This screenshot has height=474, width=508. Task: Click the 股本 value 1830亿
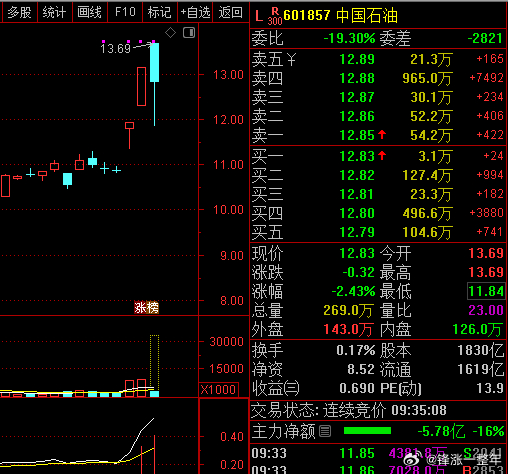coord(480,351)
